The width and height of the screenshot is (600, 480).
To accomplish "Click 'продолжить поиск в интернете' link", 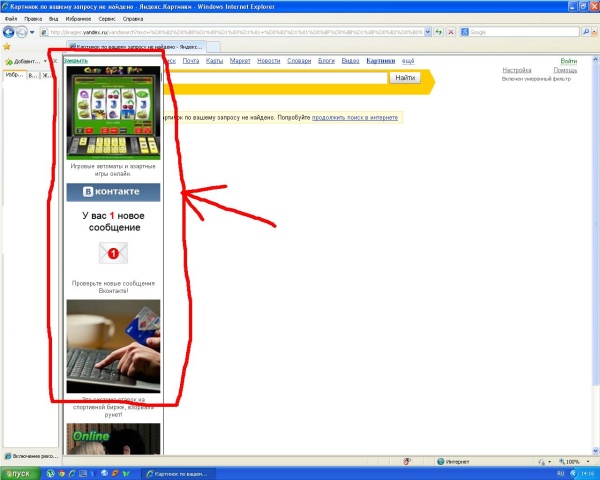I will 355,118.
